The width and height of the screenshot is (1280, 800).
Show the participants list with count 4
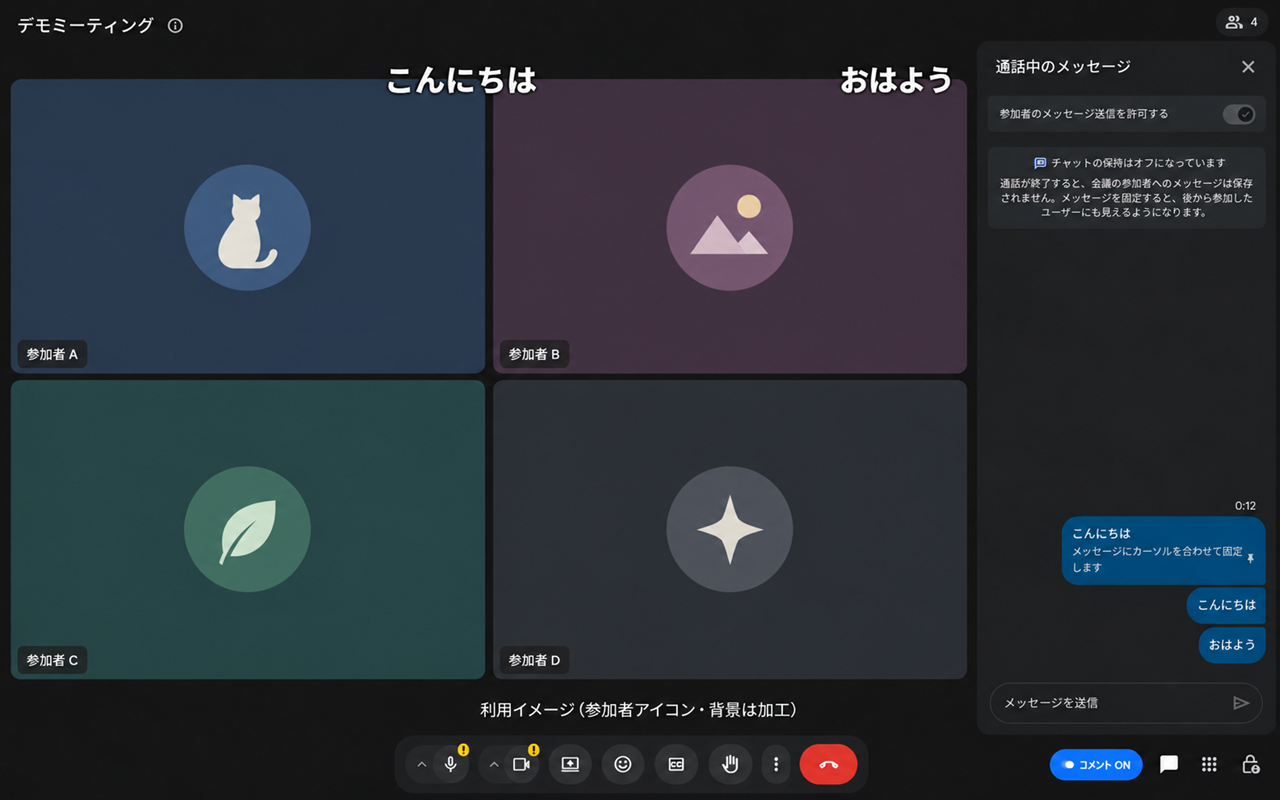1242,22
